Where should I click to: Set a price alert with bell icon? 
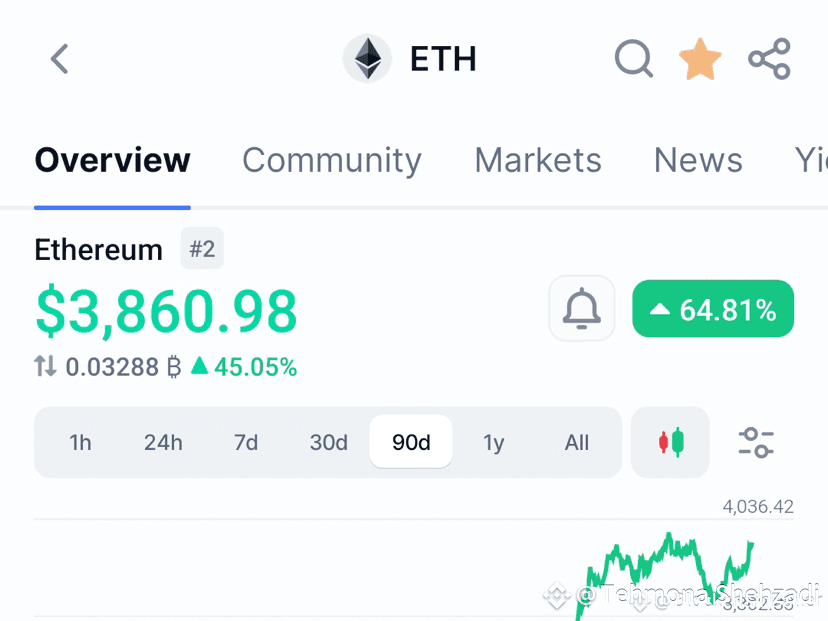[x=581, y=308]
